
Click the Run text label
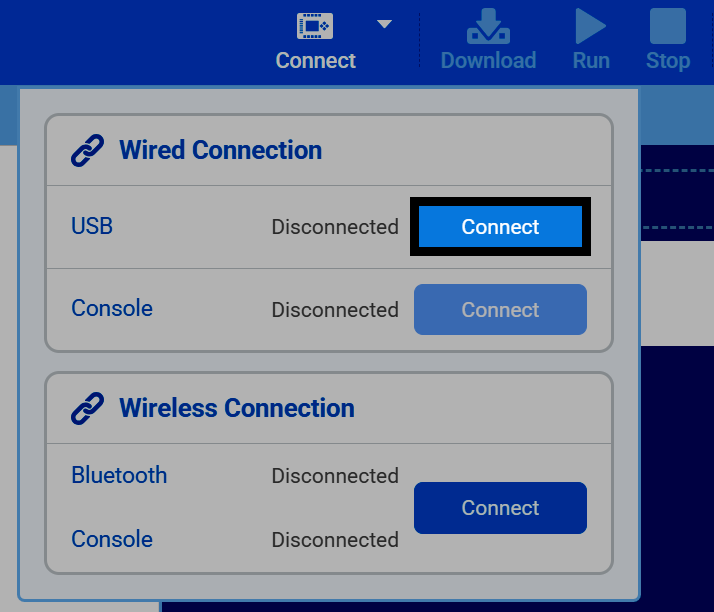(591, 61)
